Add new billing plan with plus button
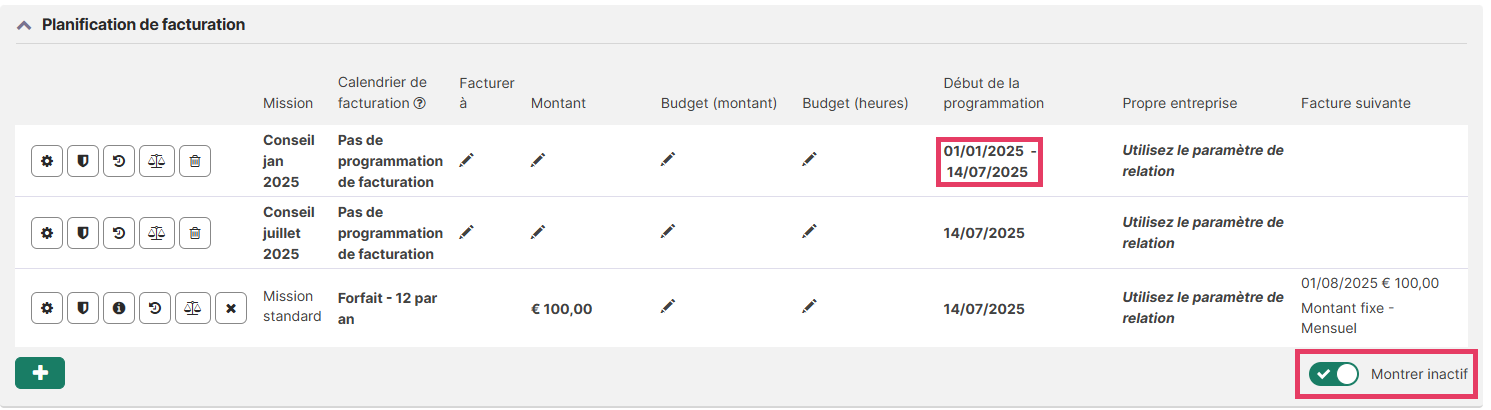Image resolution: width=1491 pixels, height=410 pixels. click(x=40, y=373)
